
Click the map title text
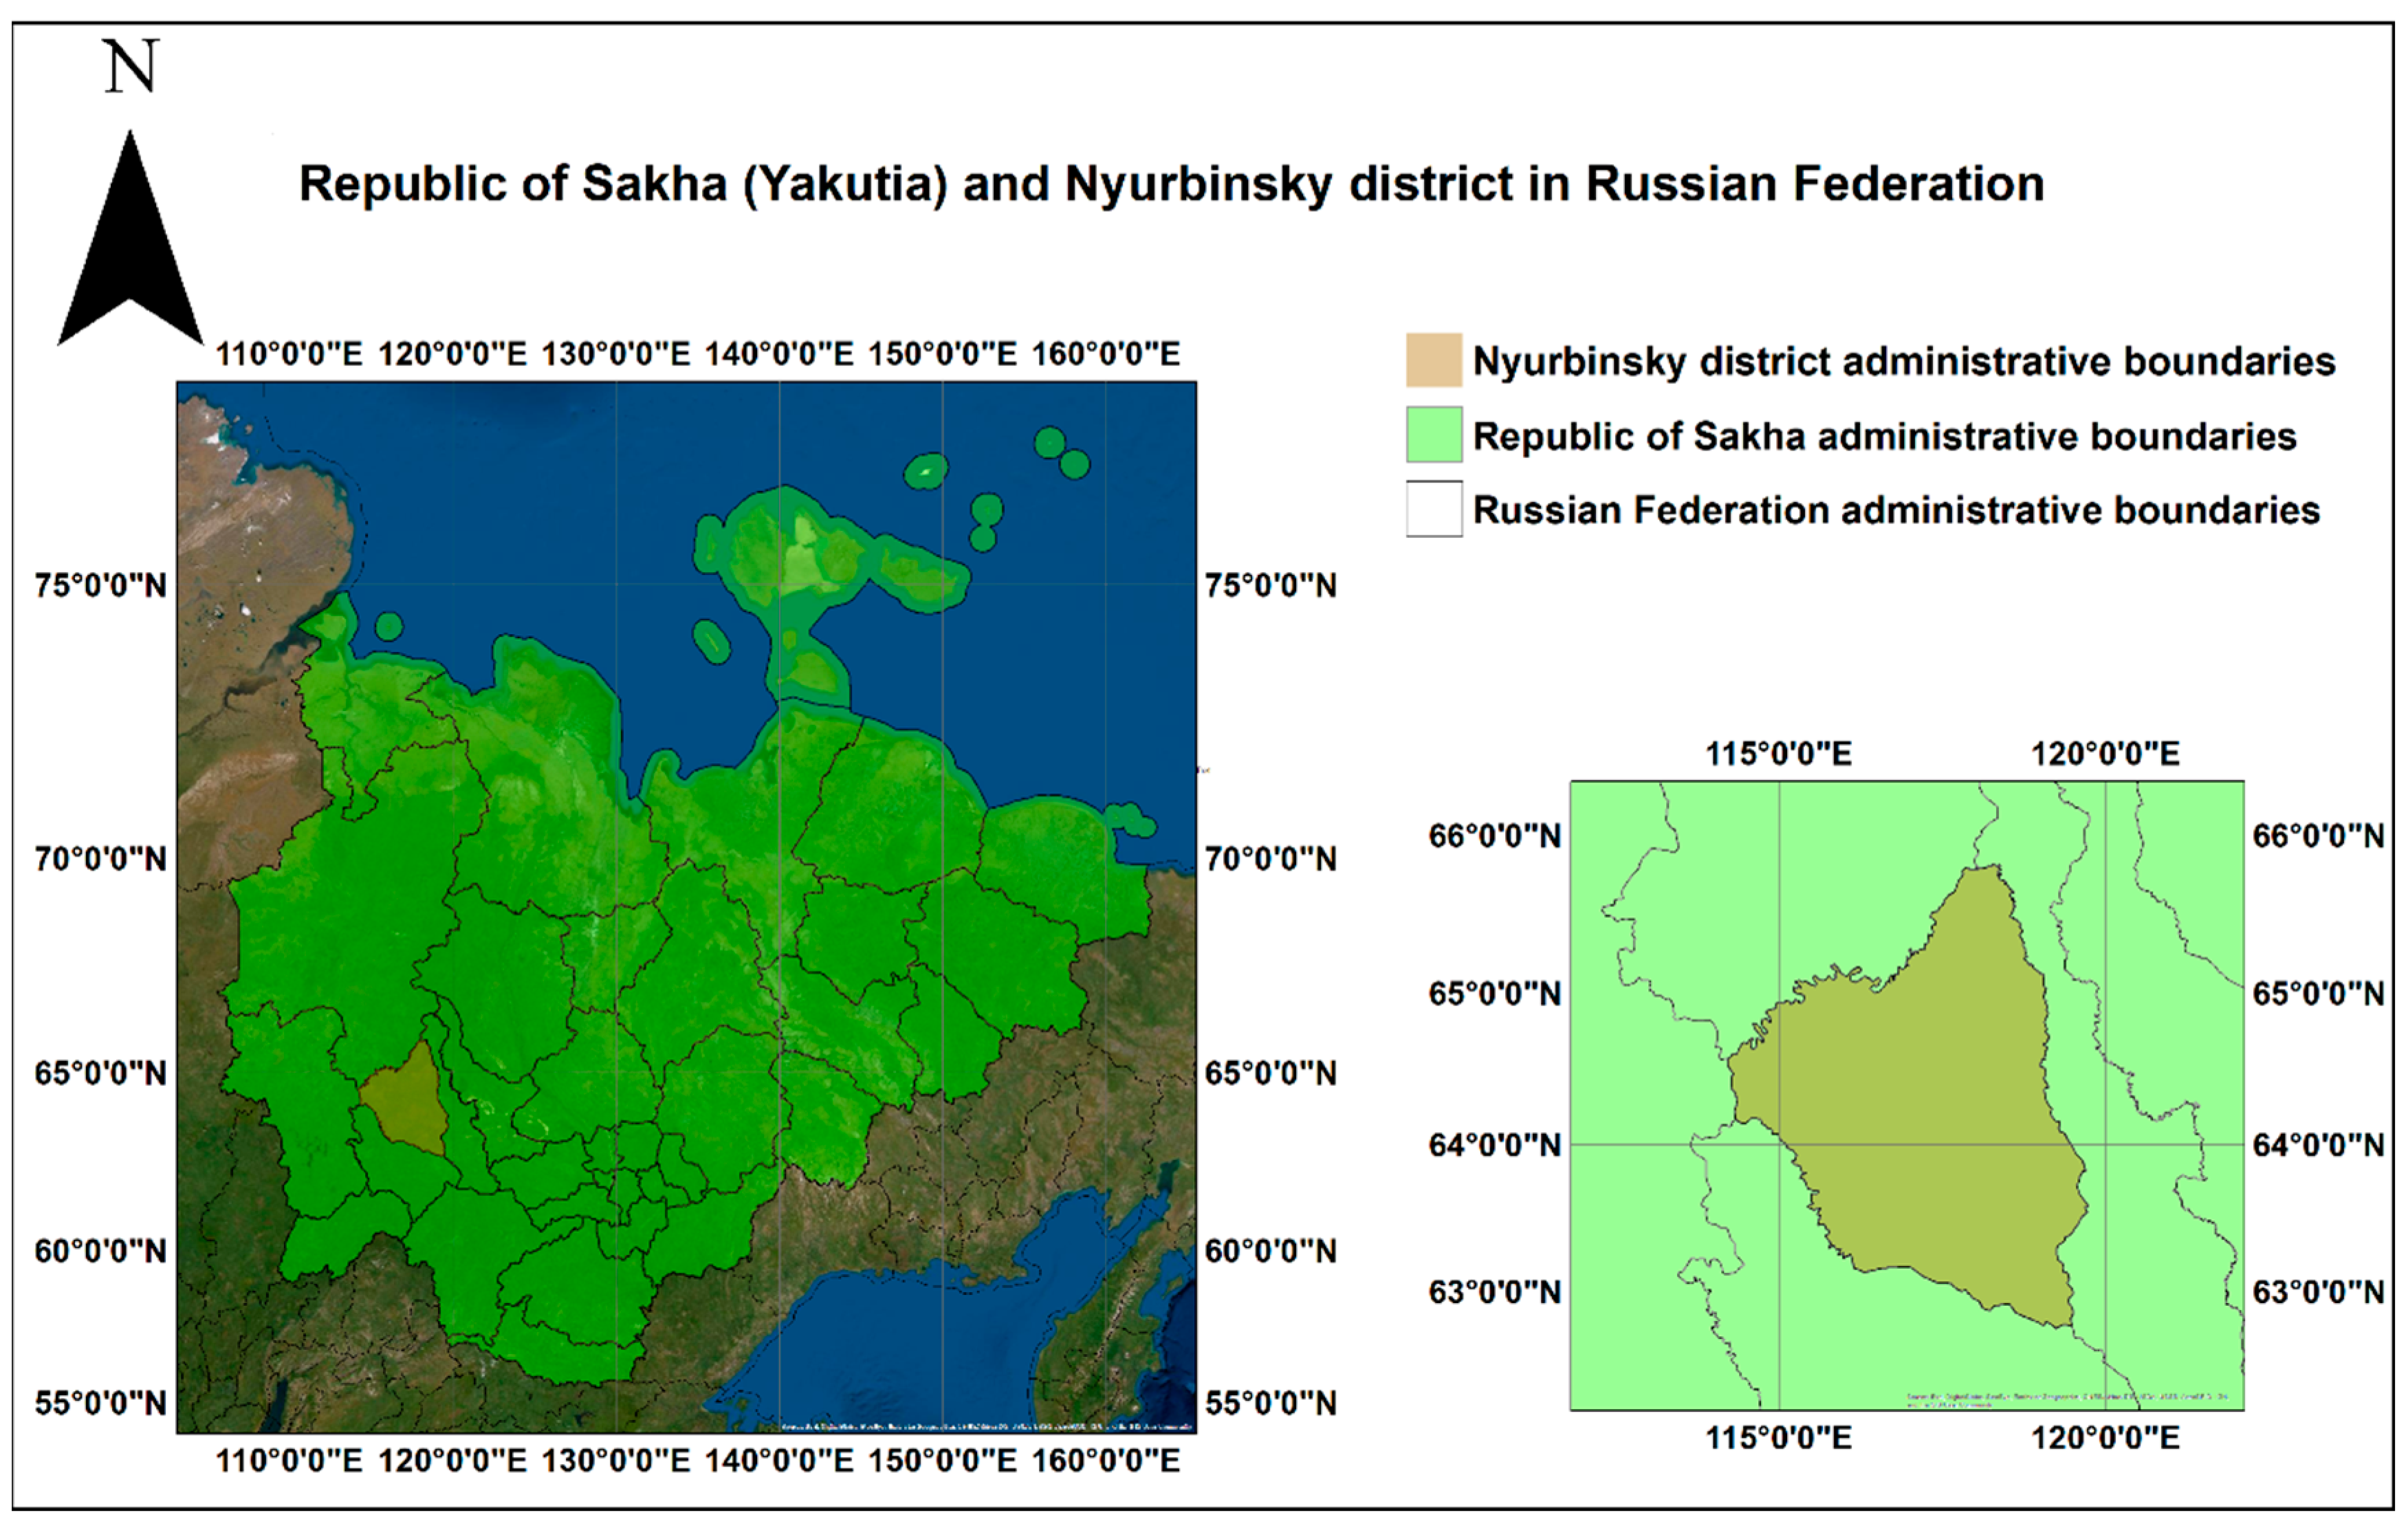coord(1171,184)
